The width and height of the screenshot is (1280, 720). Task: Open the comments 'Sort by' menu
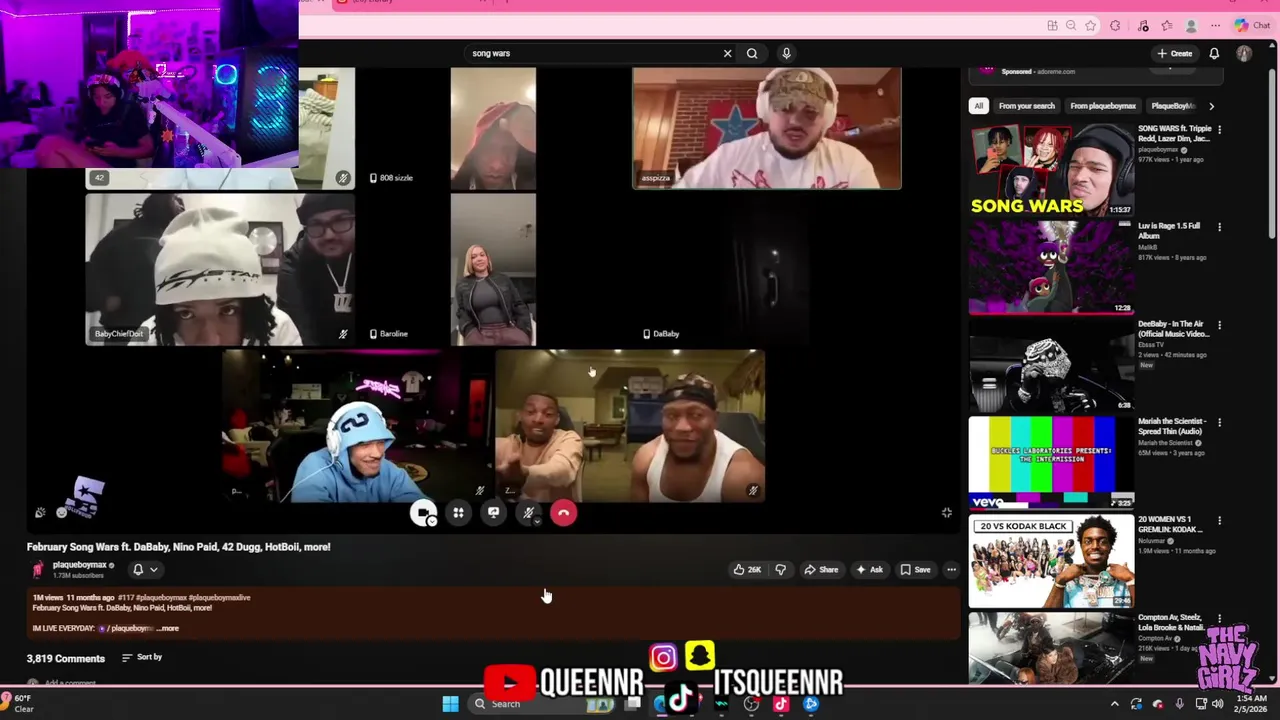point(142,657)
